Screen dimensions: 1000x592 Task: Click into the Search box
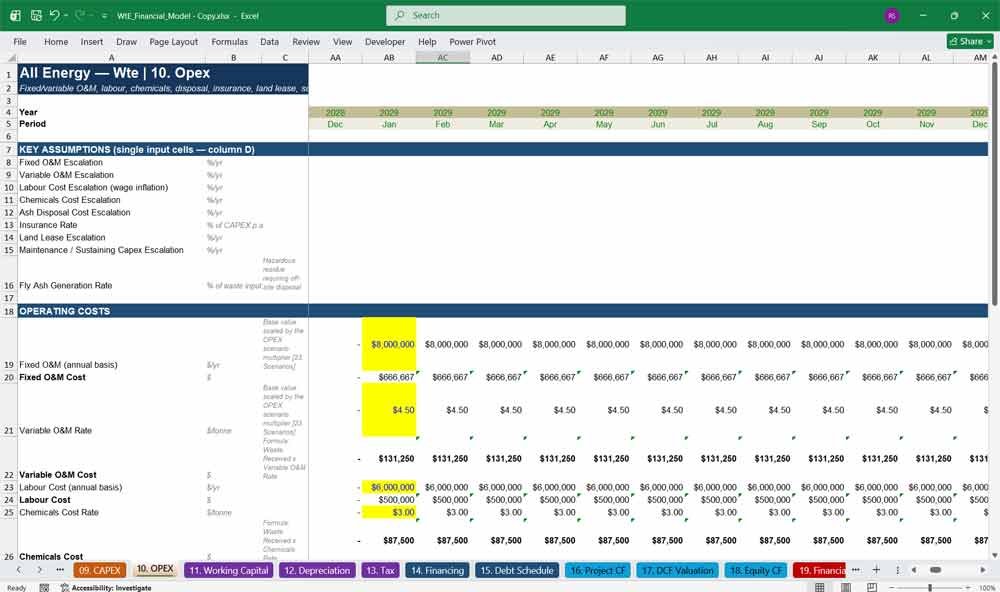(506, 15)
